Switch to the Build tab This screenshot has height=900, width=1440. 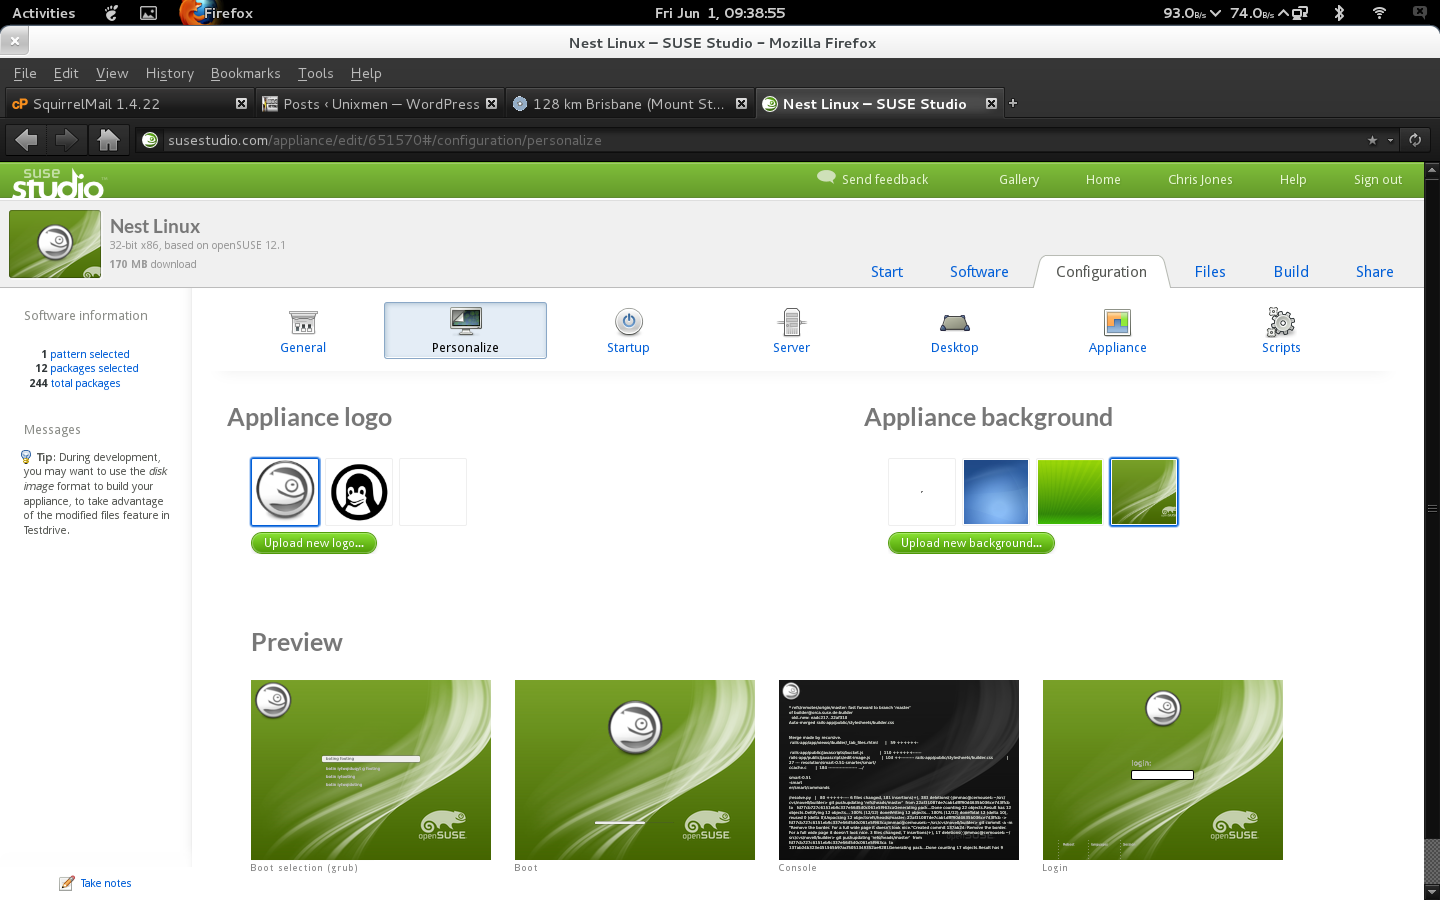tap(1291, 272)
